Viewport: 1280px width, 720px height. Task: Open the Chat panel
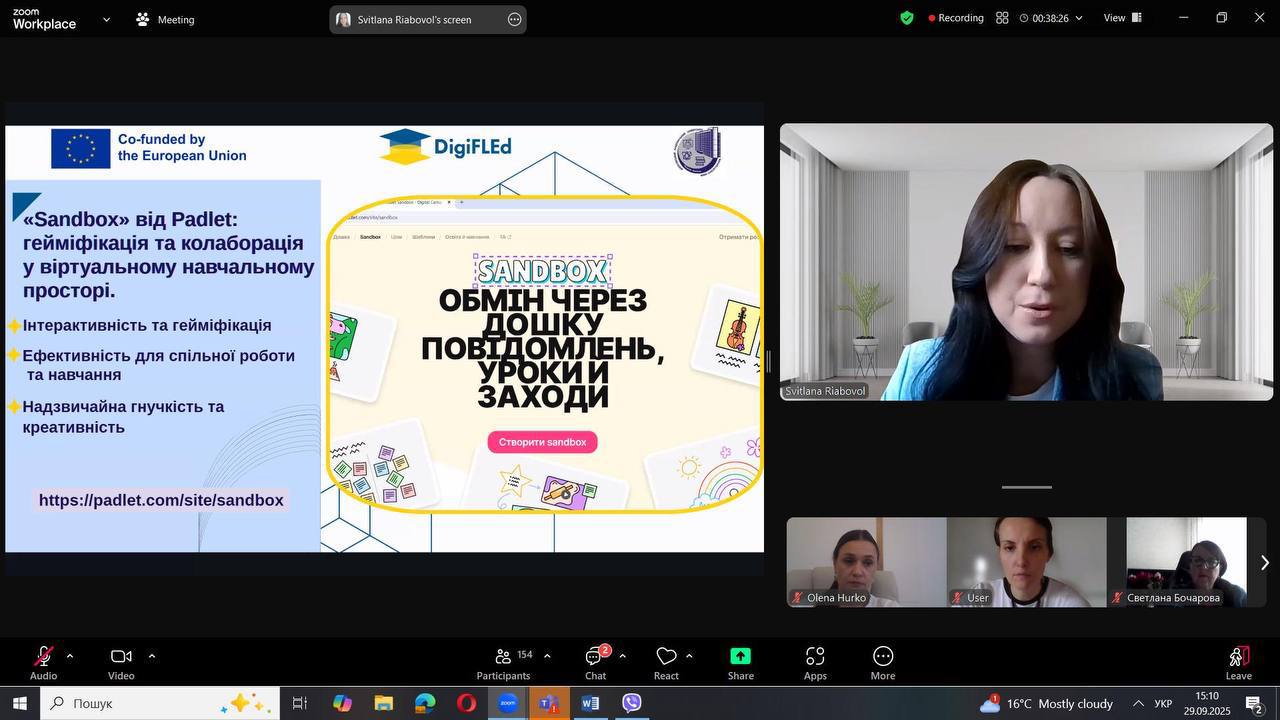(x=595, y=662)
